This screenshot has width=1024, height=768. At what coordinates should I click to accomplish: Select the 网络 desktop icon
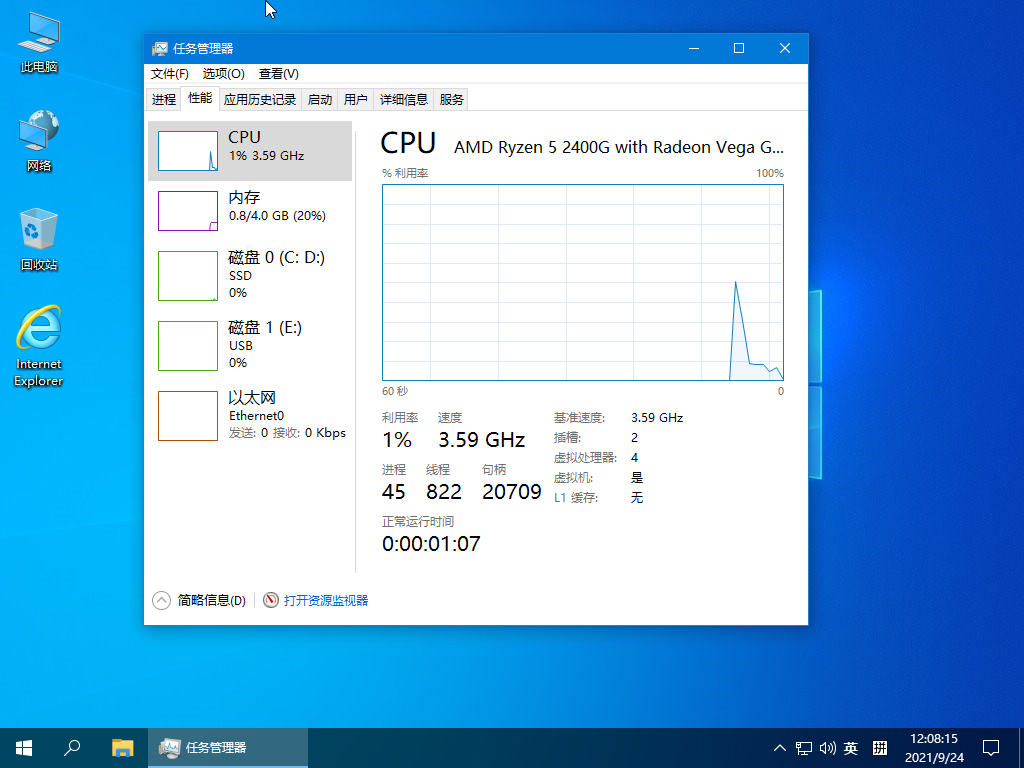(x=39, y=141)
